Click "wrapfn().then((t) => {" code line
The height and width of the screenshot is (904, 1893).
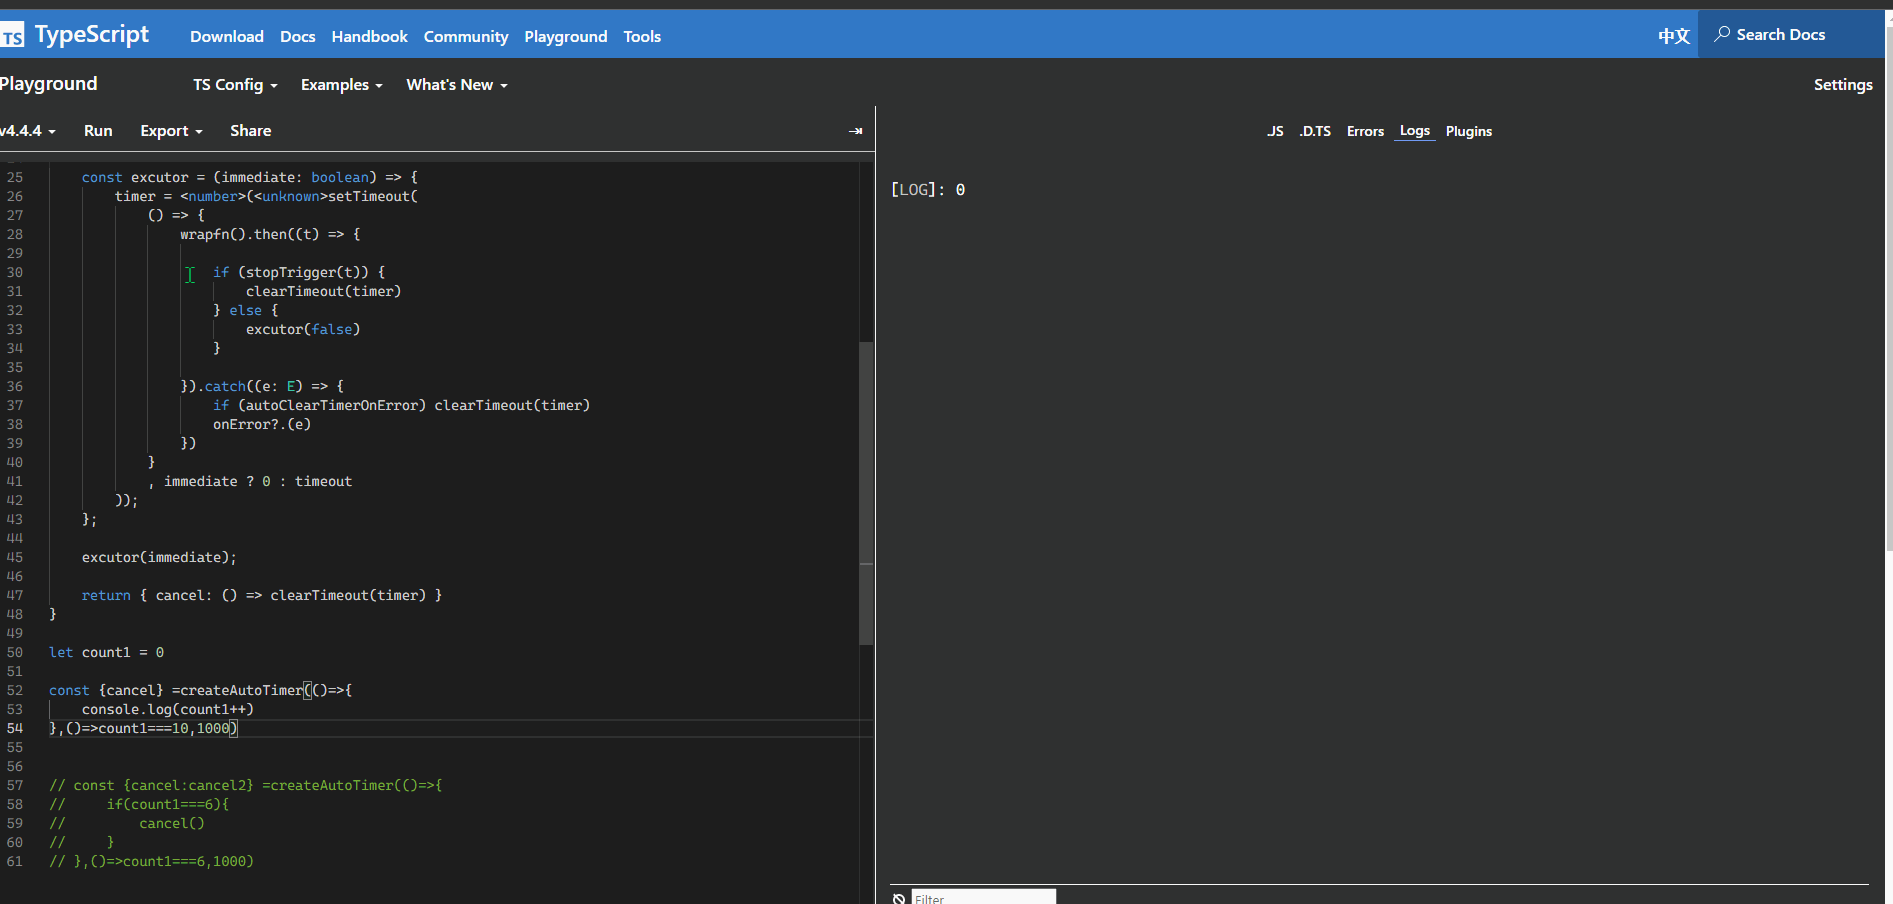[270, 234]
